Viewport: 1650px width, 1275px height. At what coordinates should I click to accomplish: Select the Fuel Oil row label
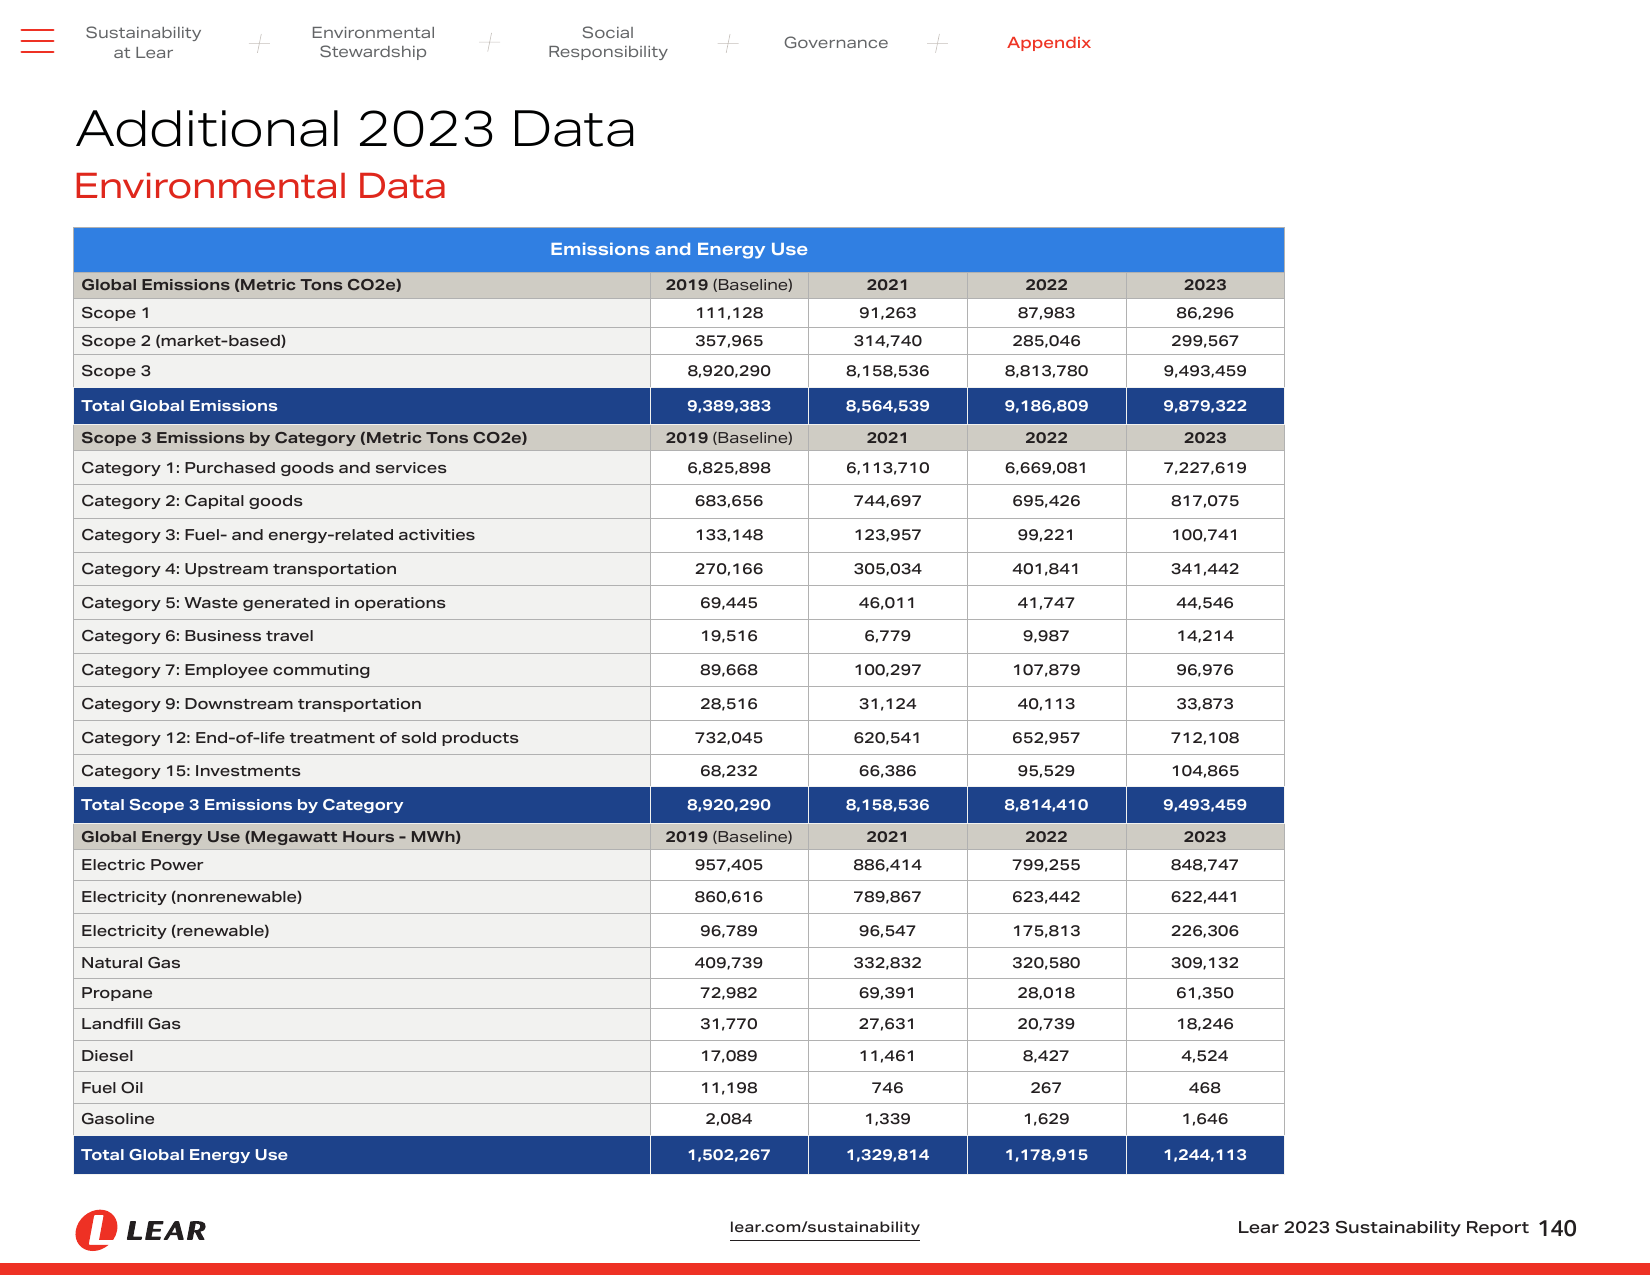[112, 1088]
